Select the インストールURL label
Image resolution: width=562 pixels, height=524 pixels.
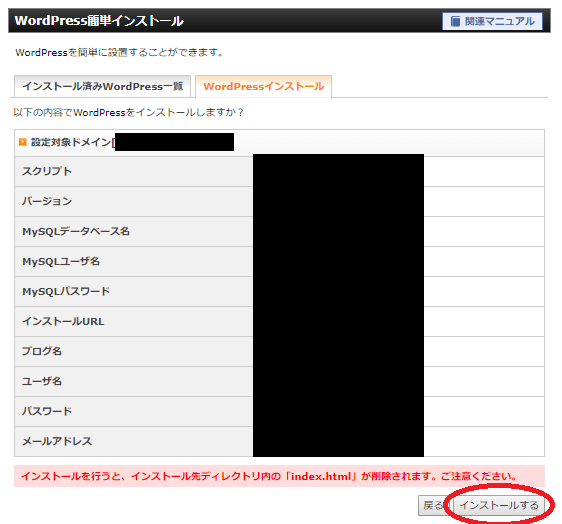(63, 321)
